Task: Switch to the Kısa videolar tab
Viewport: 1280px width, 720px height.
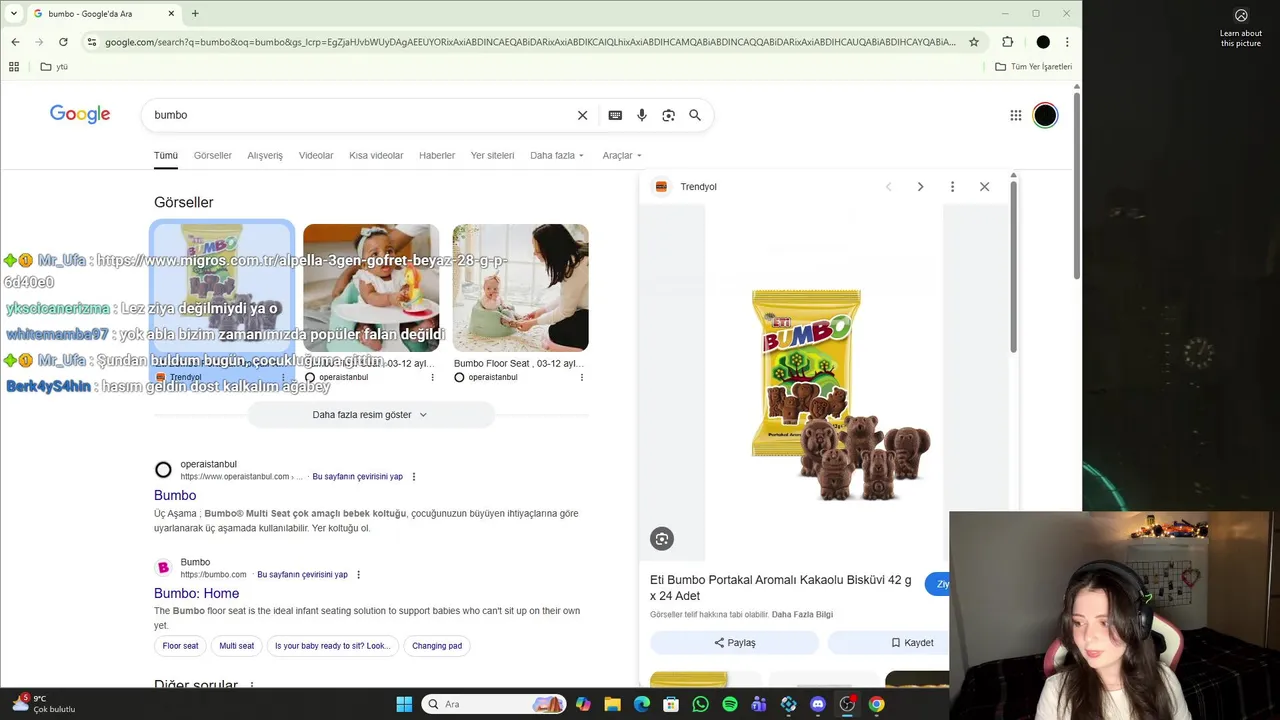Action: (376, 156)
